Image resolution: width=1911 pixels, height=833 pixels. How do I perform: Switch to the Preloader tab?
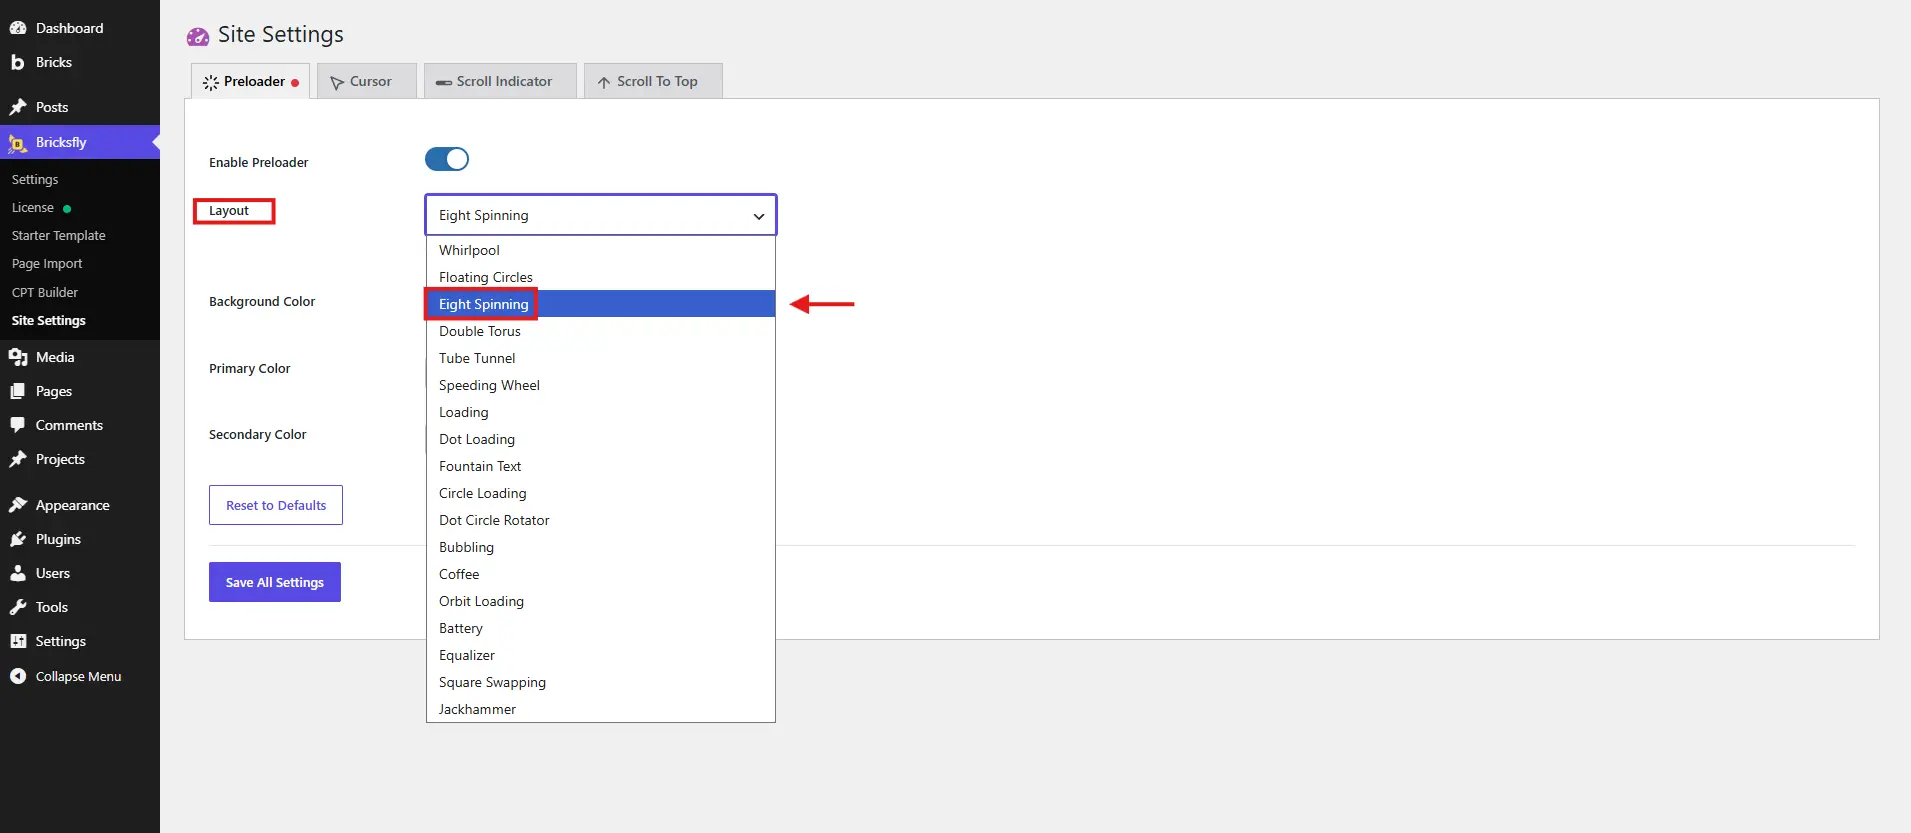coord(250,81)
